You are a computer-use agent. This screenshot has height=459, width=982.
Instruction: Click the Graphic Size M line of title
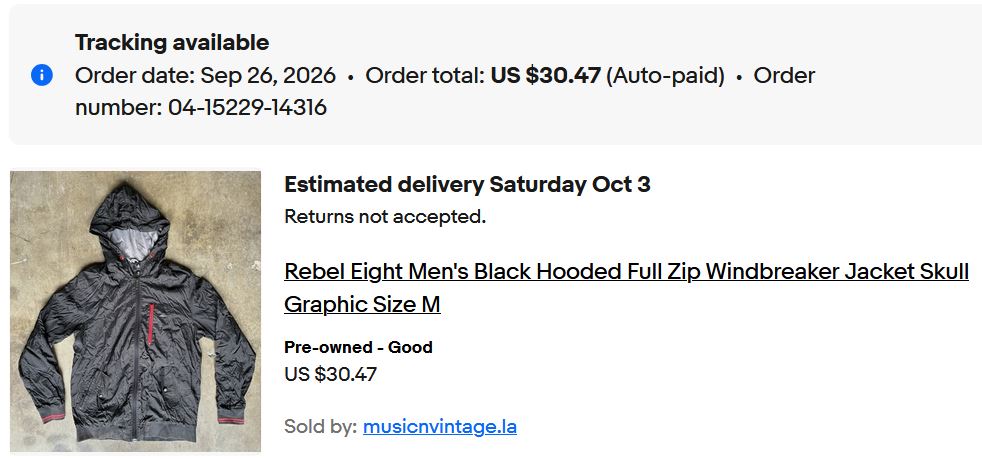point(362,305)
